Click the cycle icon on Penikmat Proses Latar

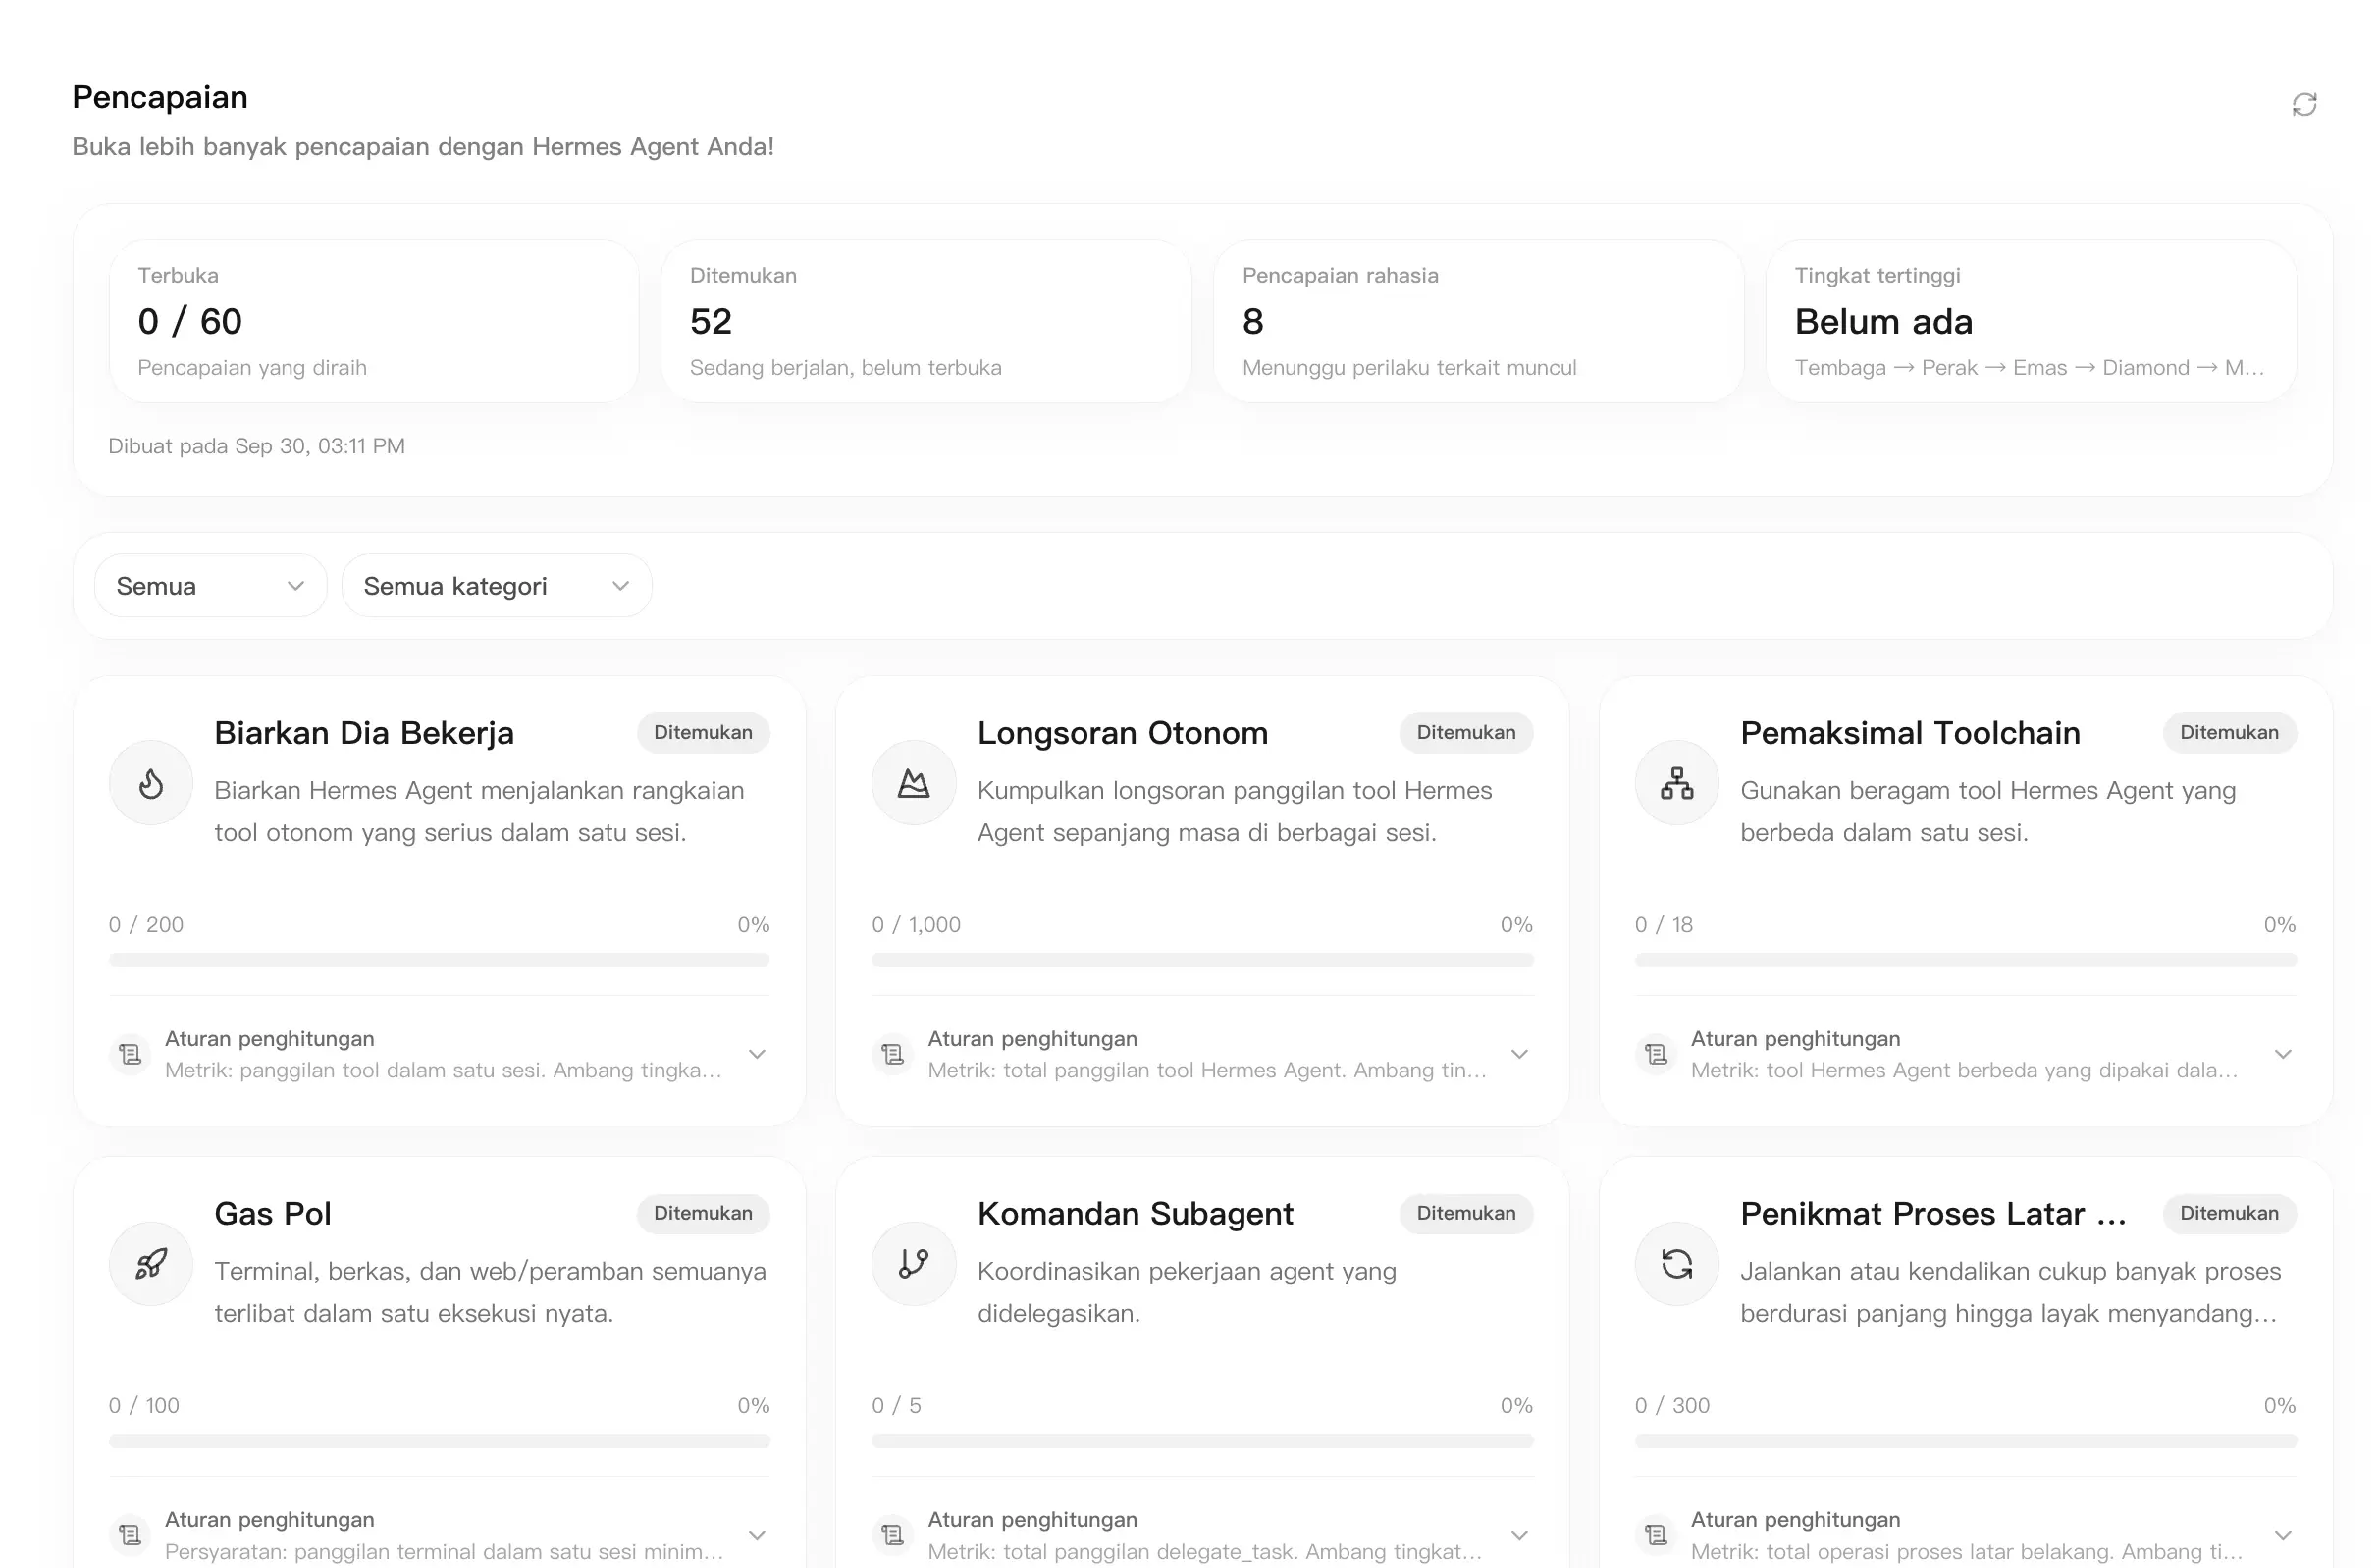pos(1677,1264)
